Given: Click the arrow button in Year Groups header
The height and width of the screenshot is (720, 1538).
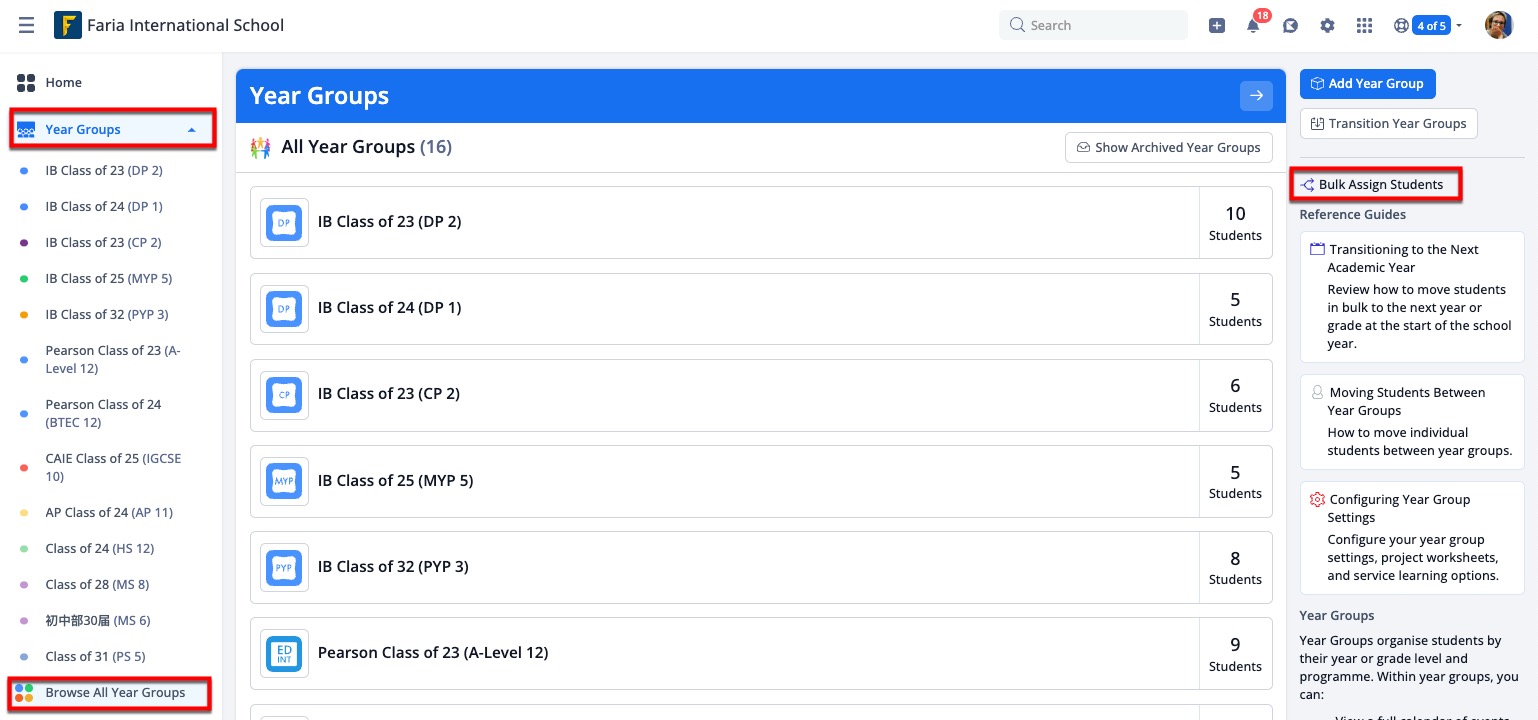Looking at the screenshot, I should click(x=1257, y=96).
